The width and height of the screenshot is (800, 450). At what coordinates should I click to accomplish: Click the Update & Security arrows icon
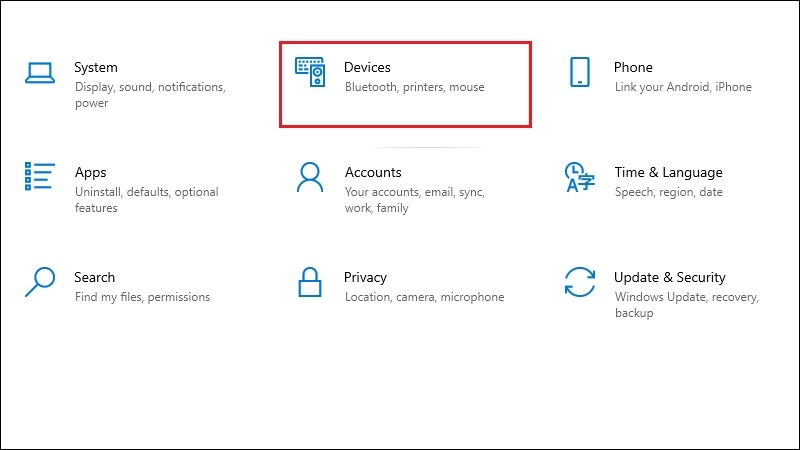[x=580, y=282]
